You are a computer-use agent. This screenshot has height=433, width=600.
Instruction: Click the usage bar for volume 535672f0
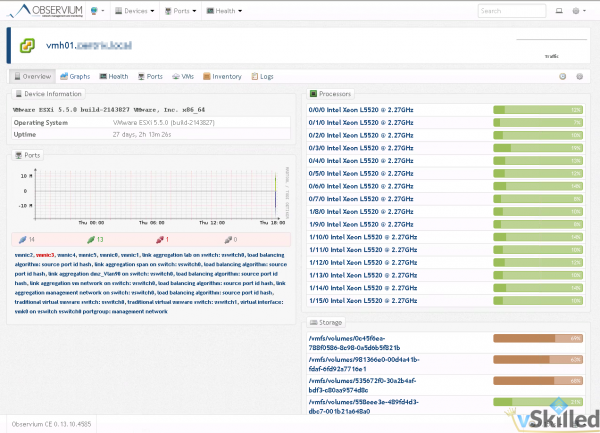(x=538, y=381)
